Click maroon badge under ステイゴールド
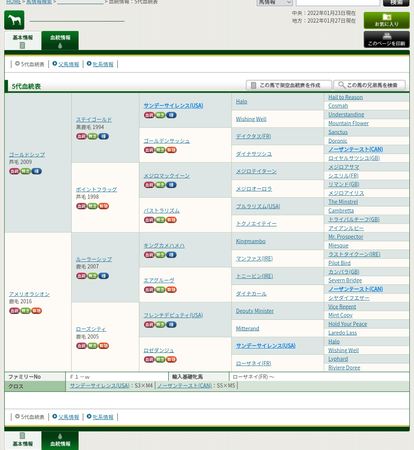 tap(81, 136)
